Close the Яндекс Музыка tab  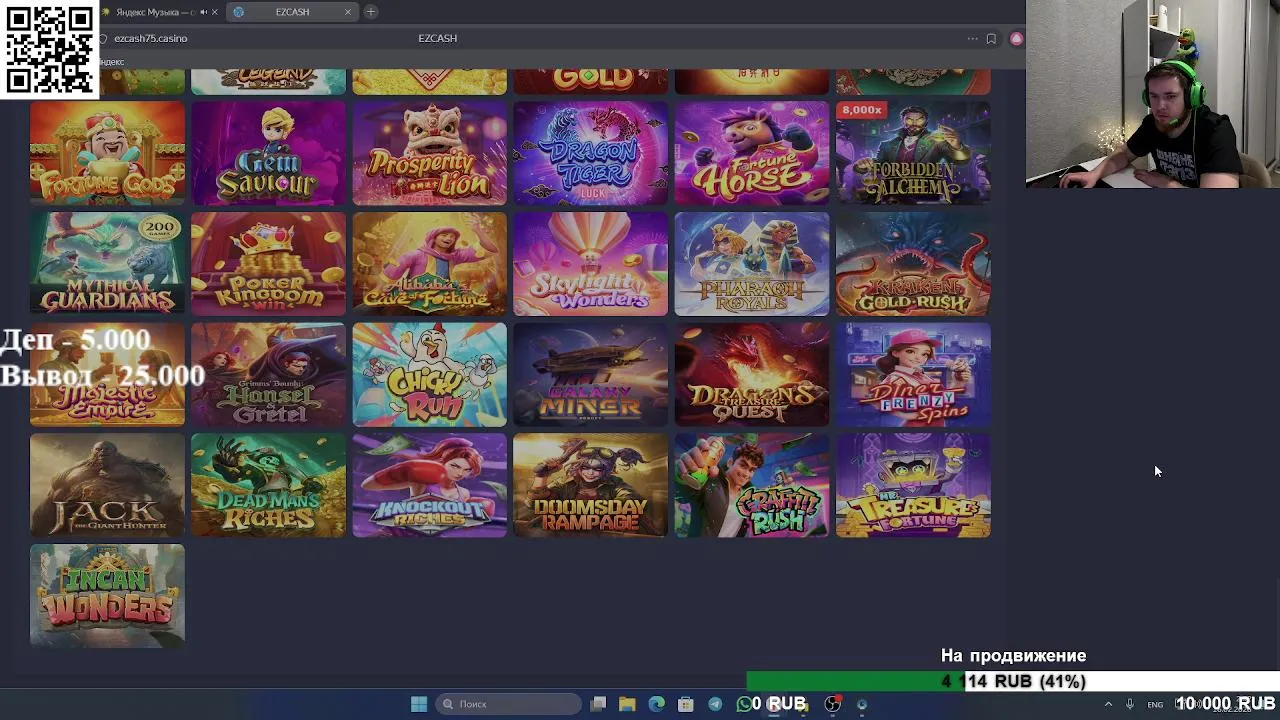214,12
